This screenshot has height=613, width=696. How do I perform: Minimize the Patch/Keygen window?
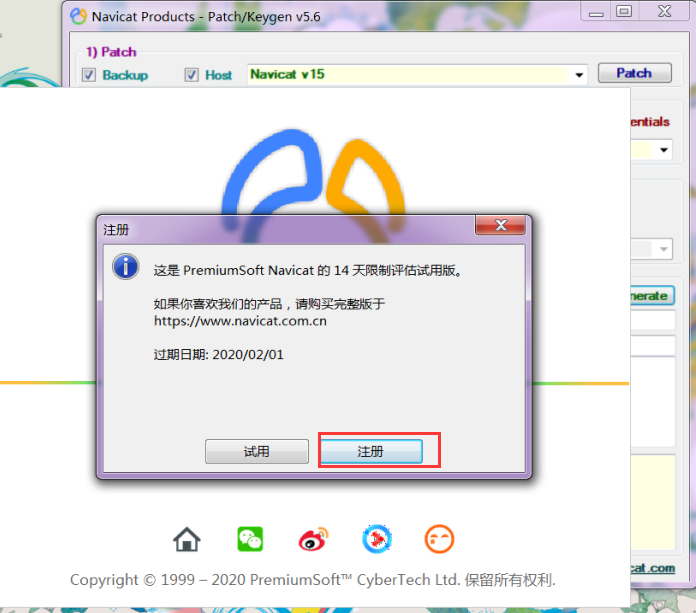point(596,12)
